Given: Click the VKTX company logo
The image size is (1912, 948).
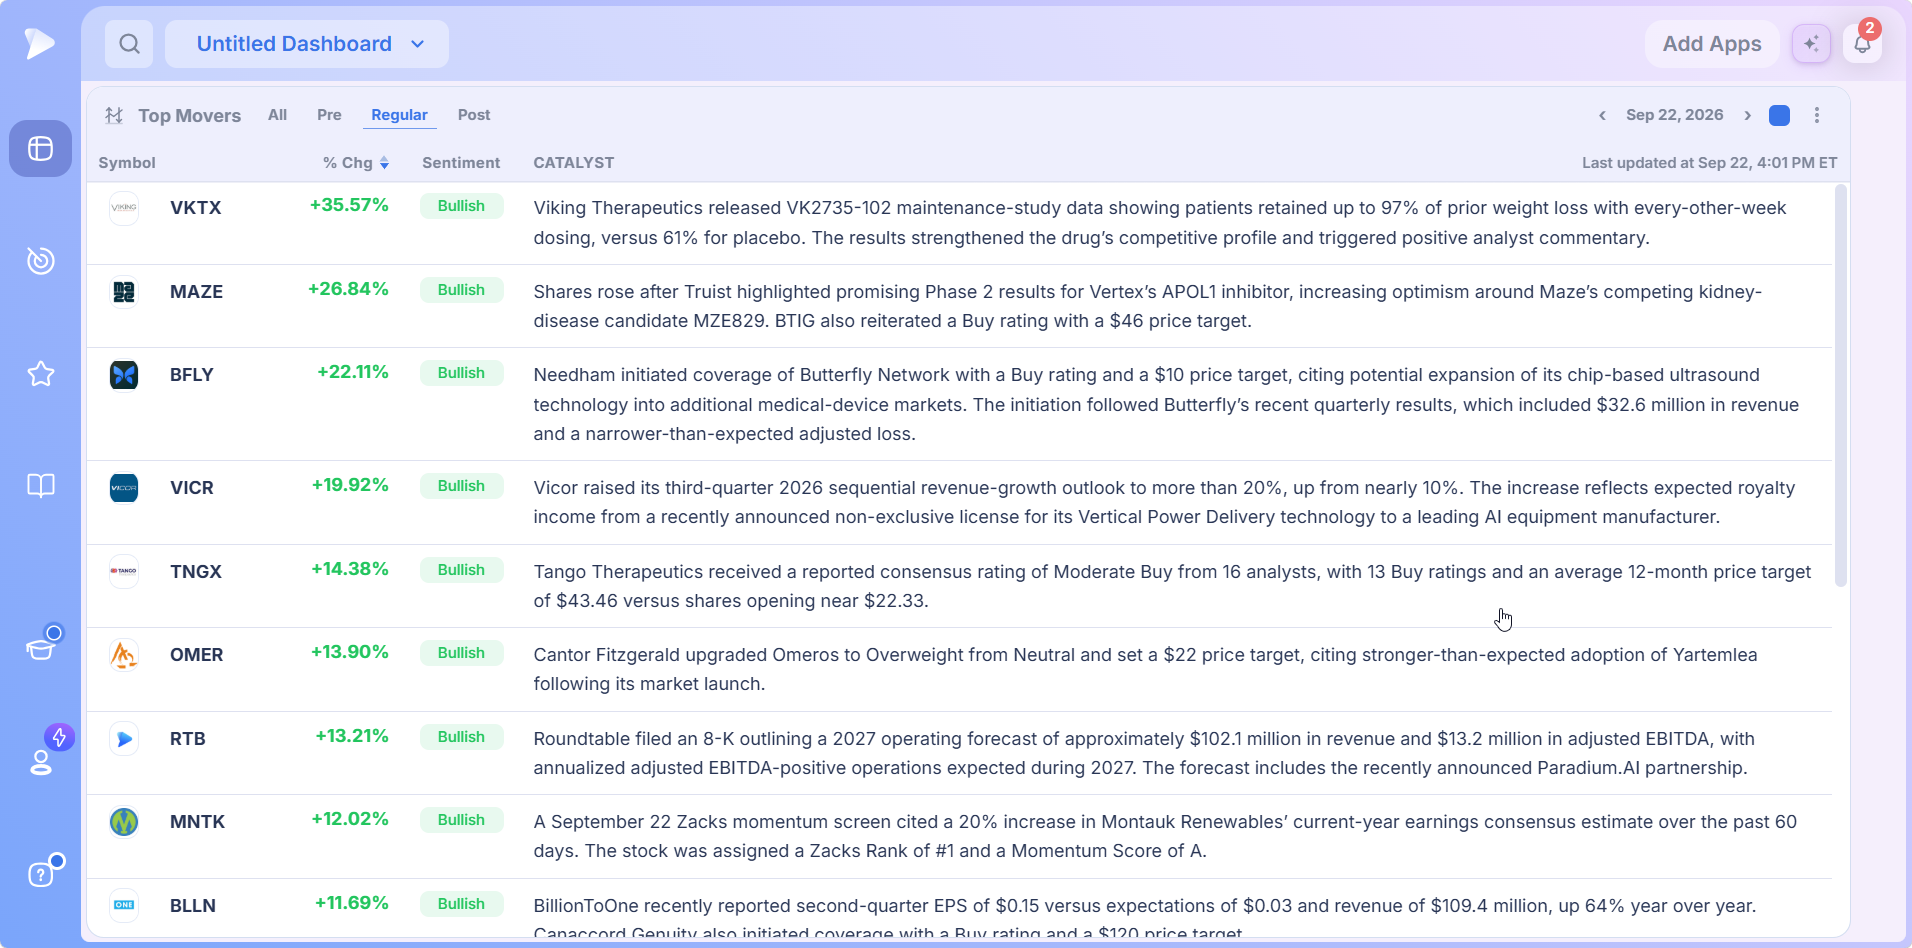Looking at the screenshot, I should tap(124, 208).
